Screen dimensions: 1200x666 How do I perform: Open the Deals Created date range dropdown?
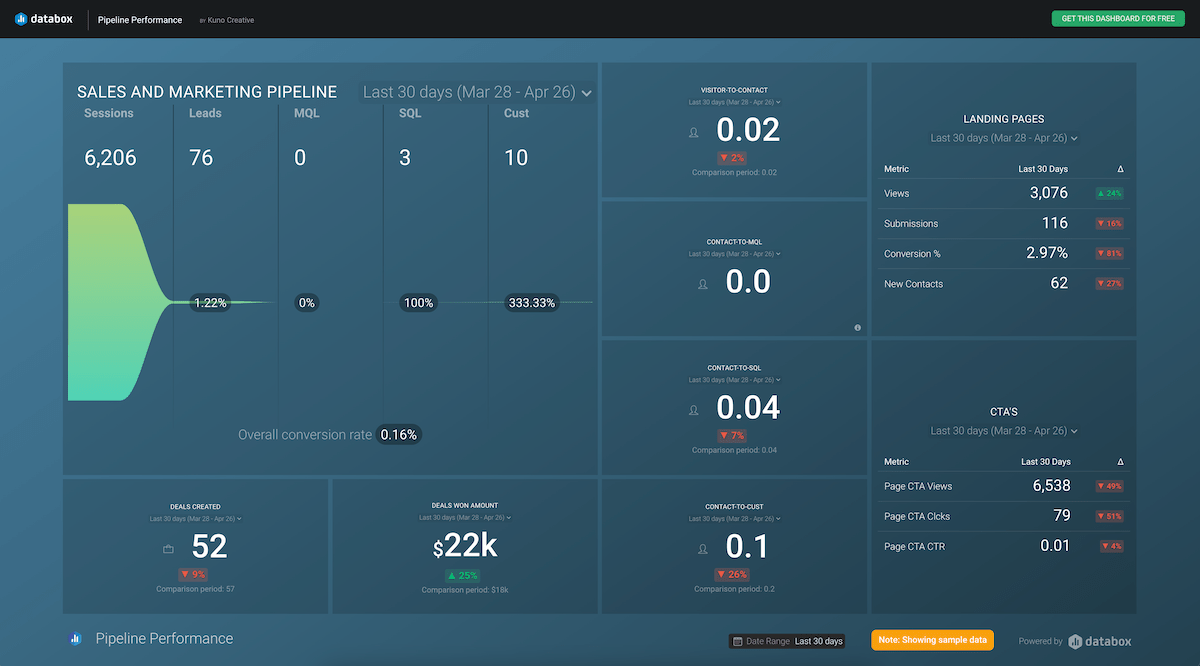[195, 519]
